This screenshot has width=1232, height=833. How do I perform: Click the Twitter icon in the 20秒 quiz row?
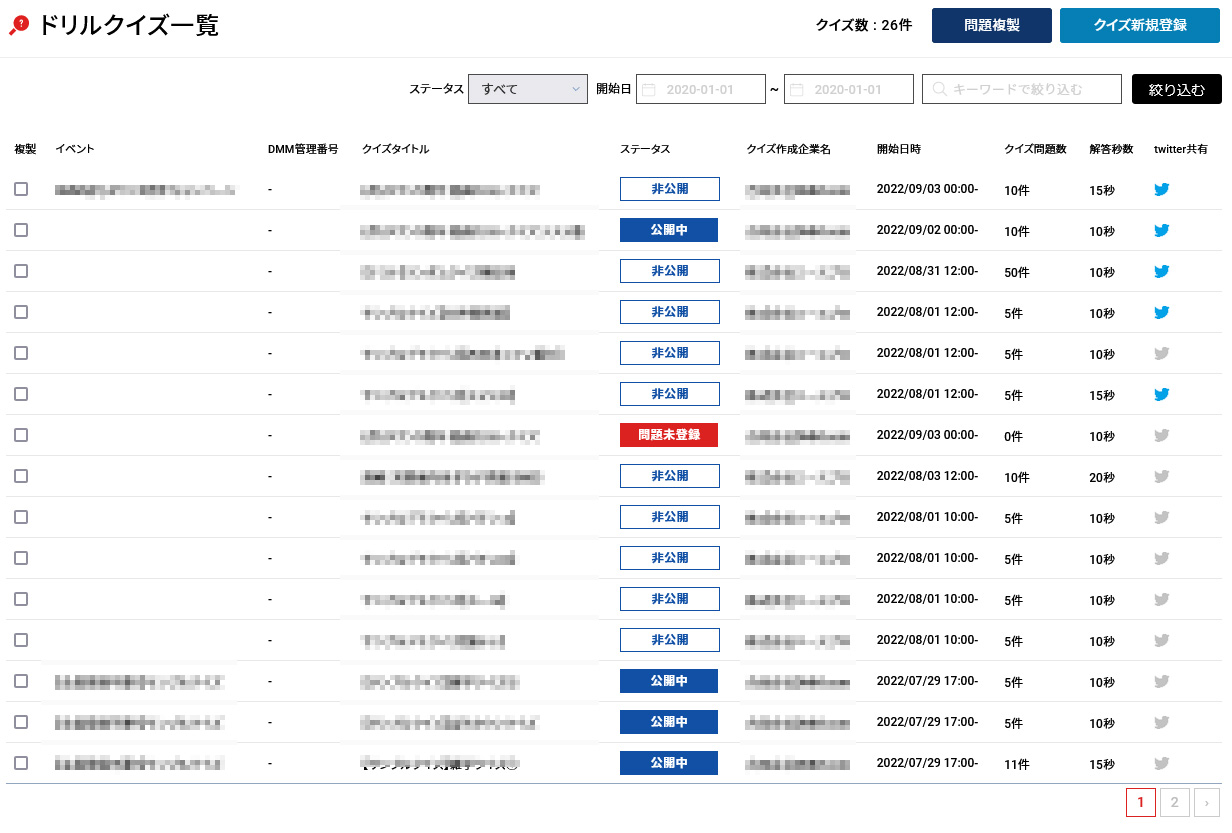tap(1161, 476)
